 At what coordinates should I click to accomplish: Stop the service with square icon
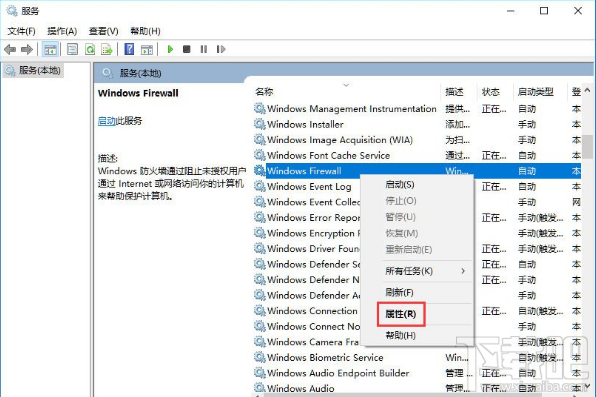187,49
